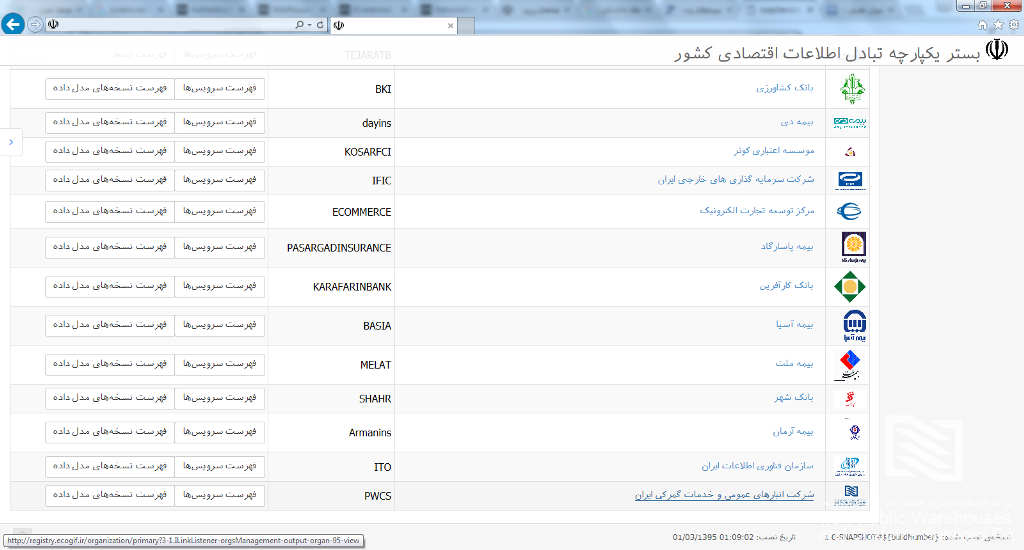Image resolution: width=1024 pixels, height=550 pixels.
Task: Click فهرست سرویس‌ها button in dayins row
Action: (x=219, y=122)
